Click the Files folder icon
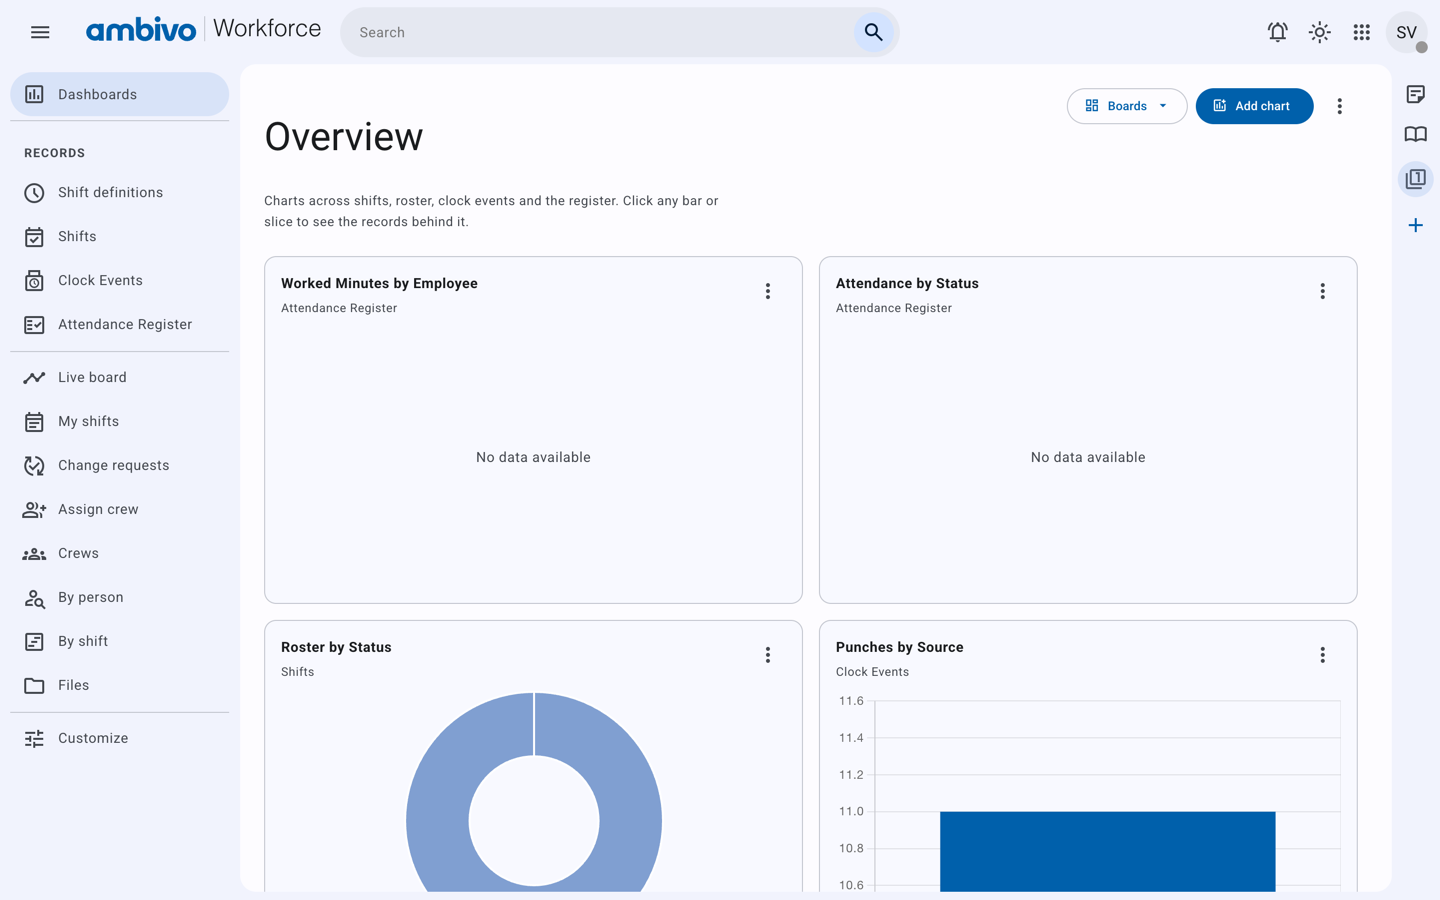 coord(34,685)
